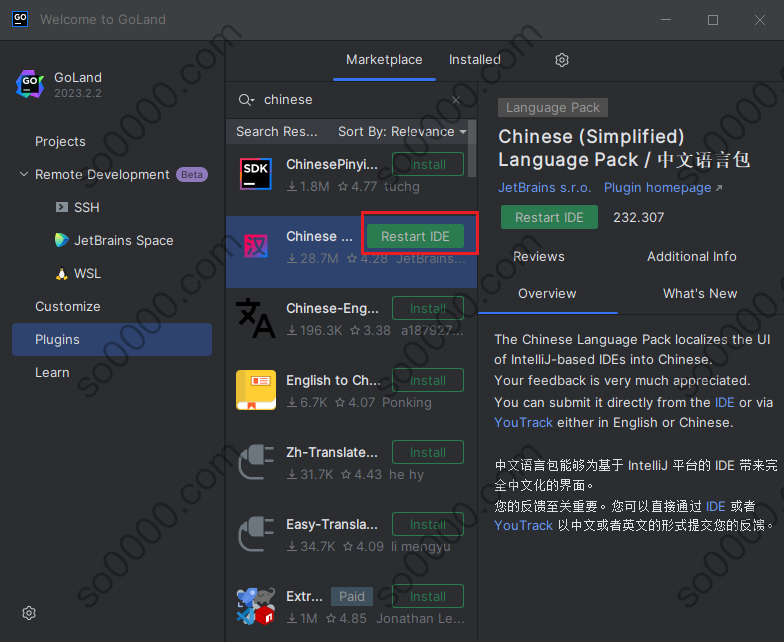Open Projects in the sidebar
Screen dimensions: 784x642
pos(60,142)
